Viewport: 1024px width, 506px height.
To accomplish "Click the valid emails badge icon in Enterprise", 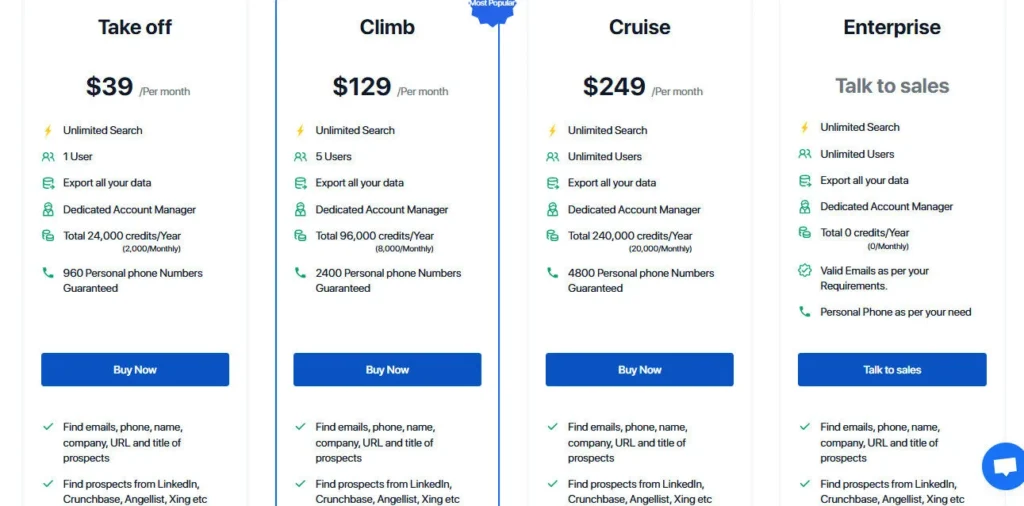I will point(805,271).
